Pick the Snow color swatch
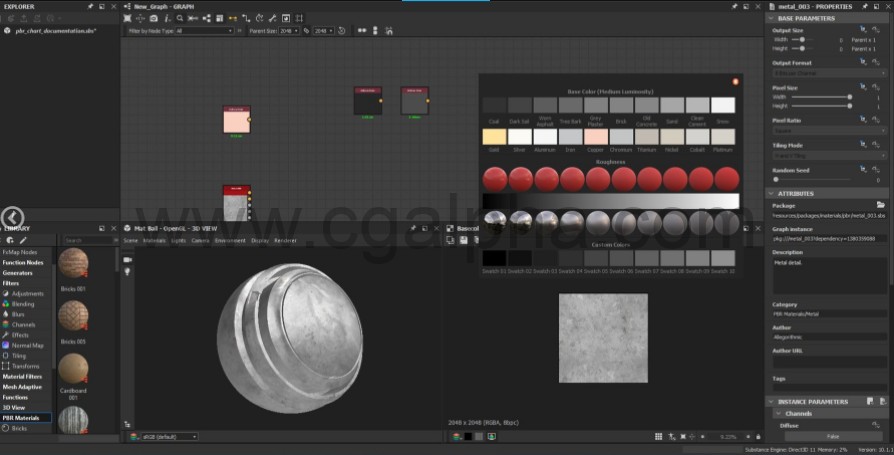The height and width of the screenshot is (455, 894). click(x=722, y=105)
